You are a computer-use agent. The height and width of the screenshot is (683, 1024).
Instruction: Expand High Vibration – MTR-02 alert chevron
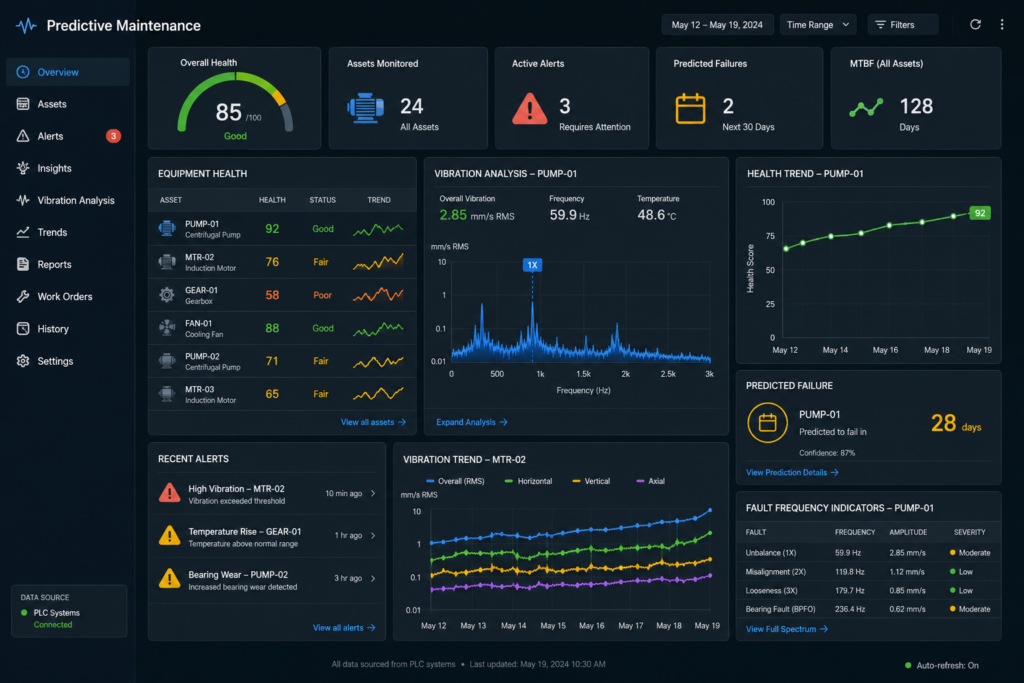[373, 494]
